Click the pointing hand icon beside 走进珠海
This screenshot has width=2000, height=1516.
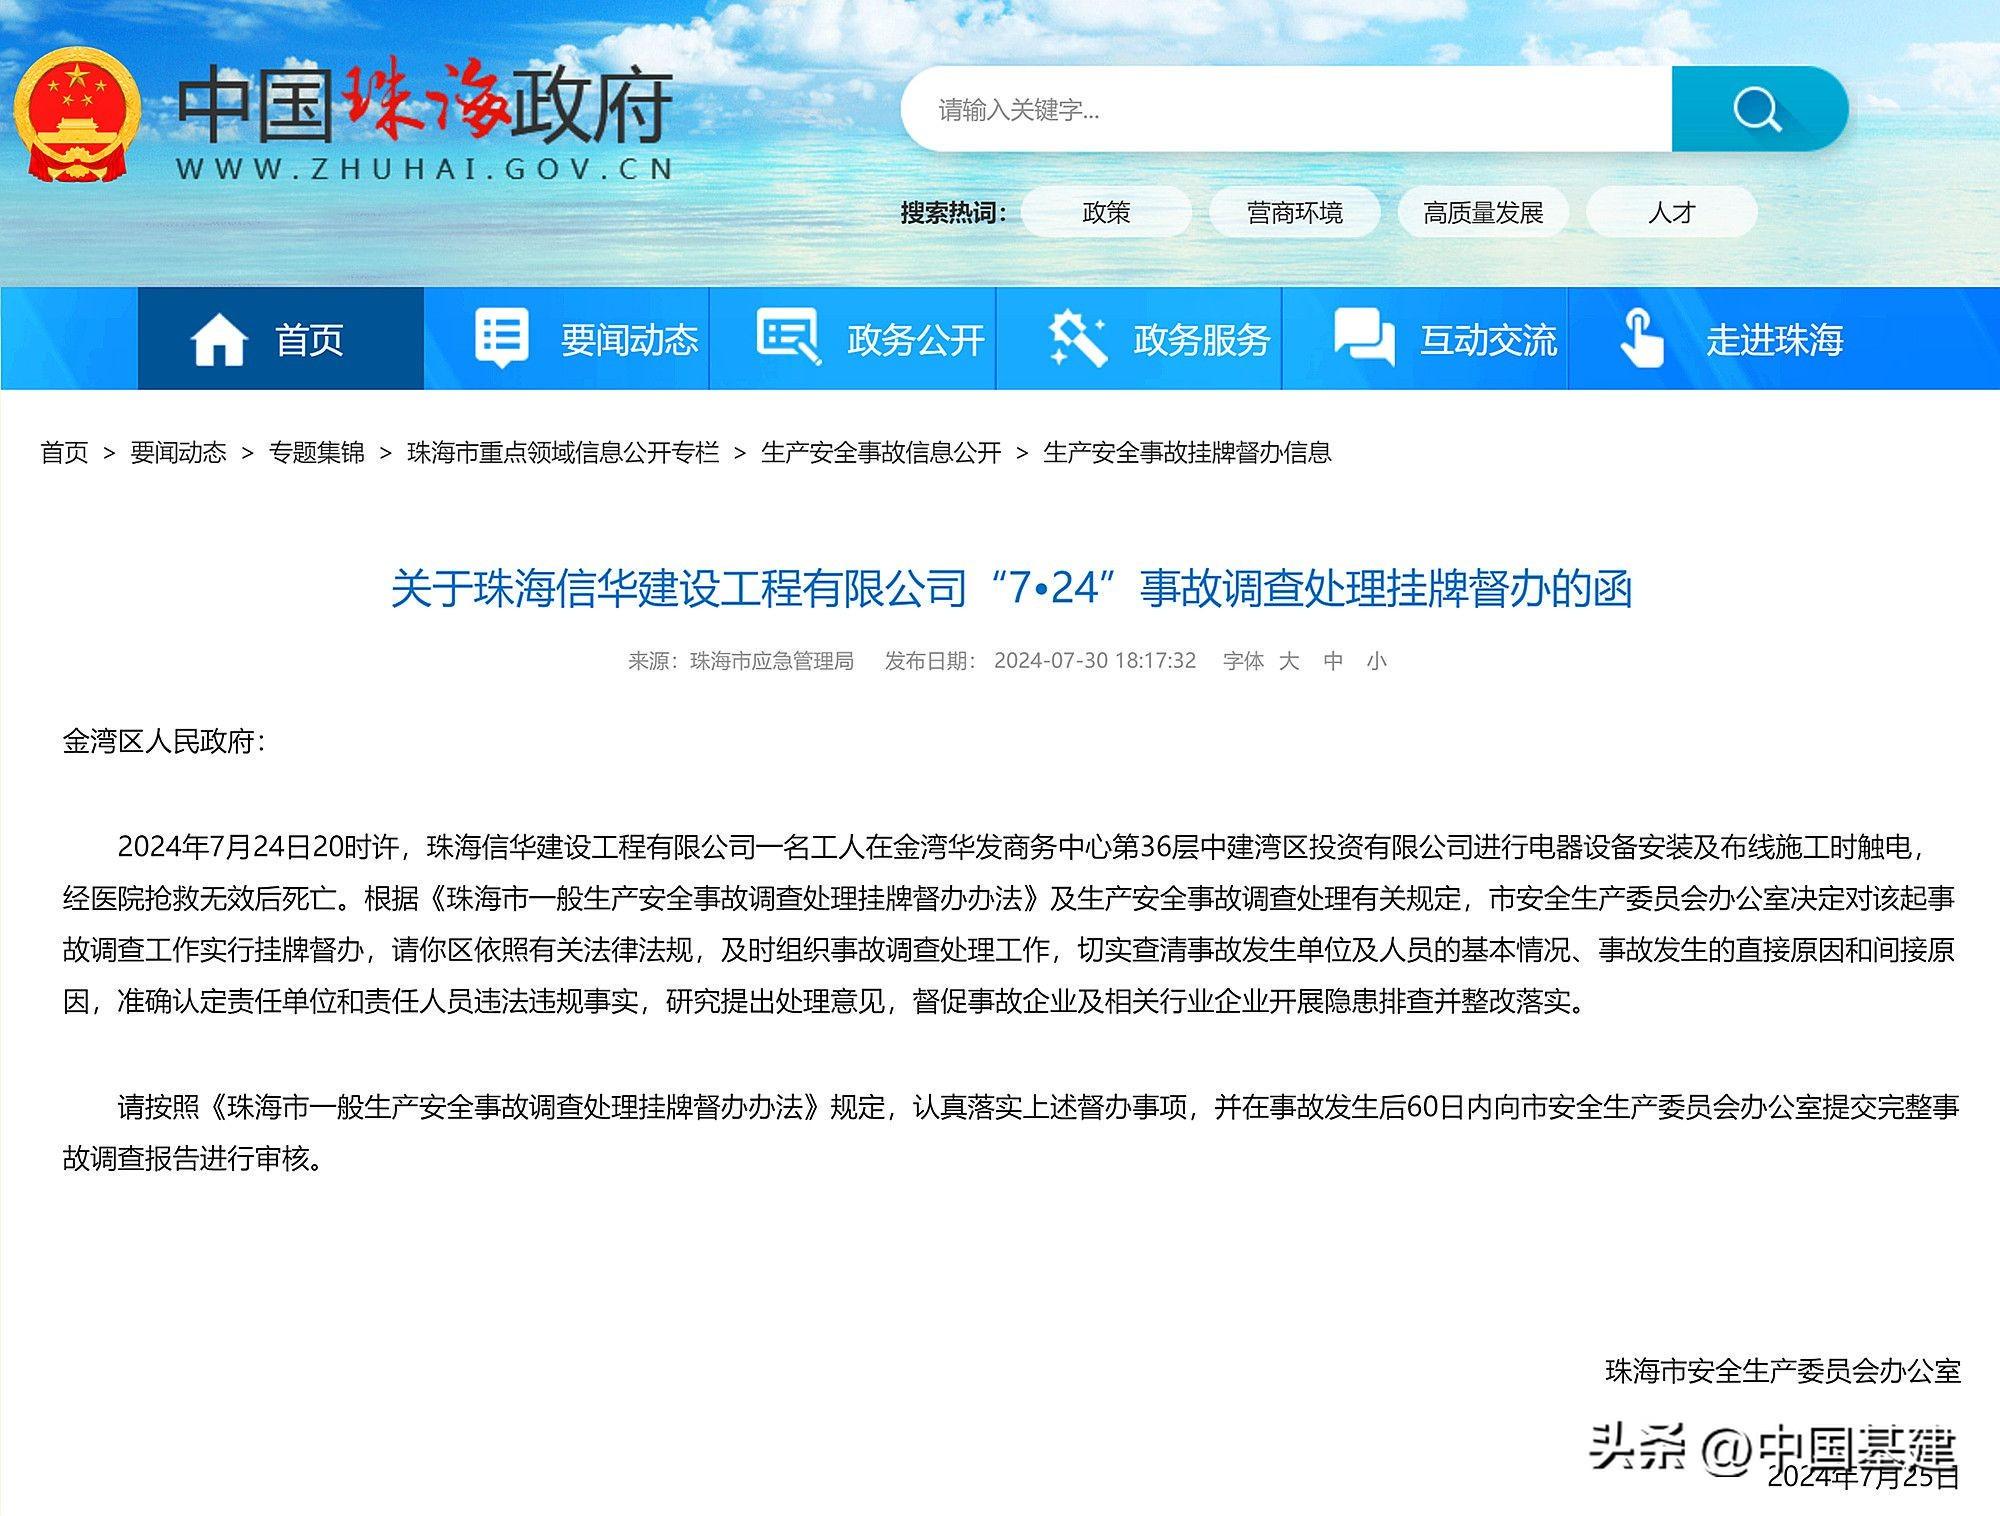pyautogui.click(x=1641, y=338)
